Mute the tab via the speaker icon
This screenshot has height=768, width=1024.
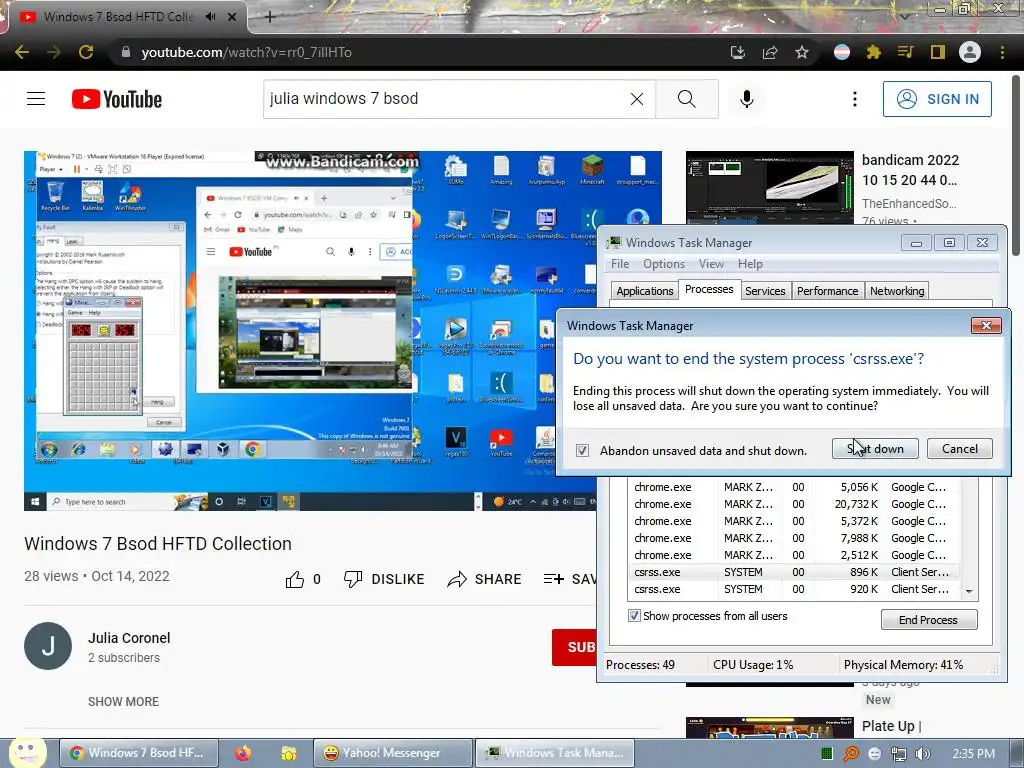click(x=210, y=17)
